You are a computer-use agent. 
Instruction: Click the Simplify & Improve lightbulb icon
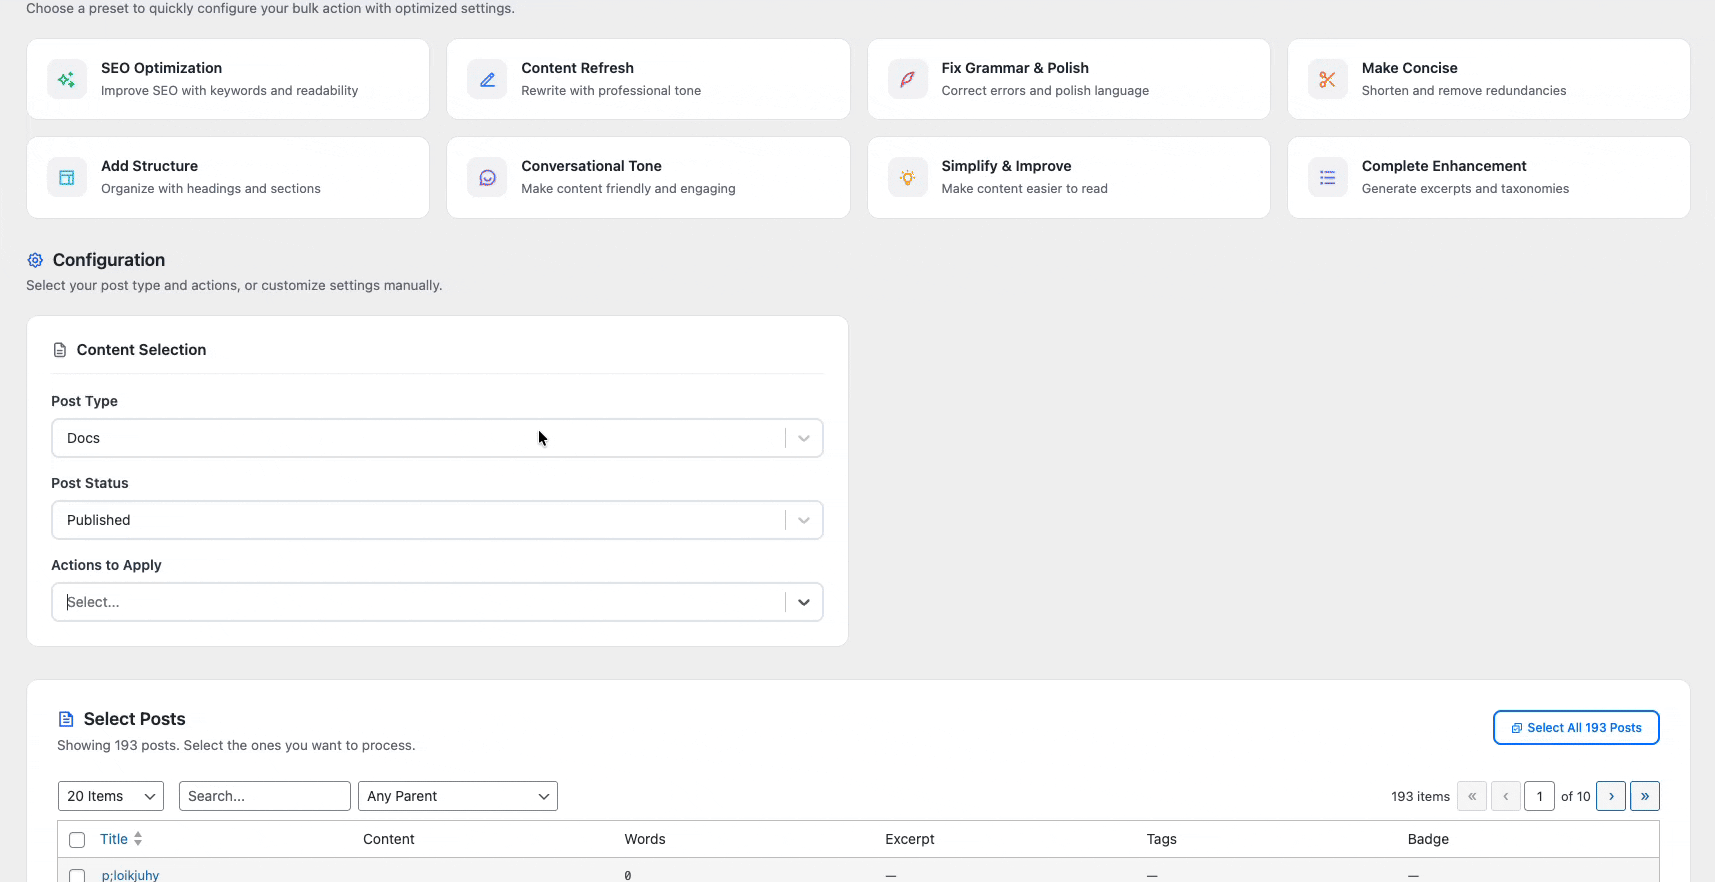[x=907, y=178]
